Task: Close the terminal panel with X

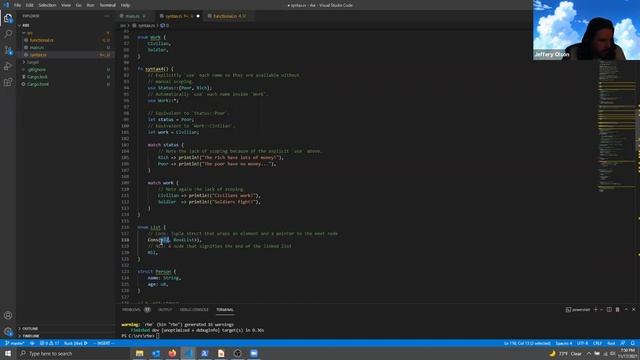Action: click(633, 310)
